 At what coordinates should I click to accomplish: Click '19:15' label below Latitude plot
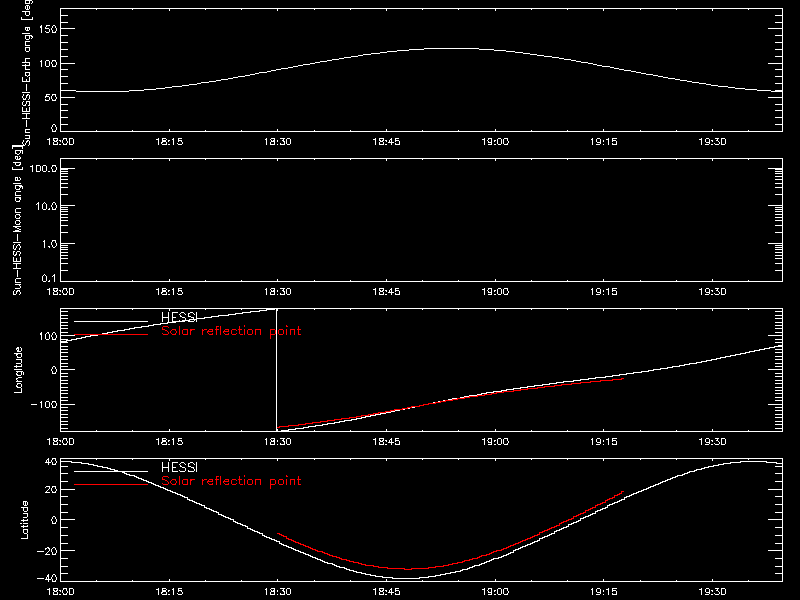coord(604,591)
